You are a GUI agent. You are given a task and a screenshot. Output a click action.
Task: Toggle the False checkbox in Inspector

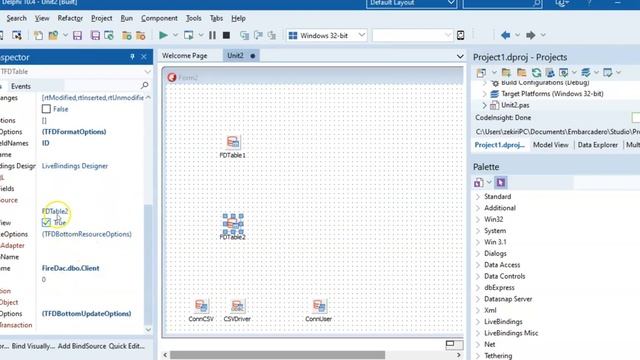(46, 109)
